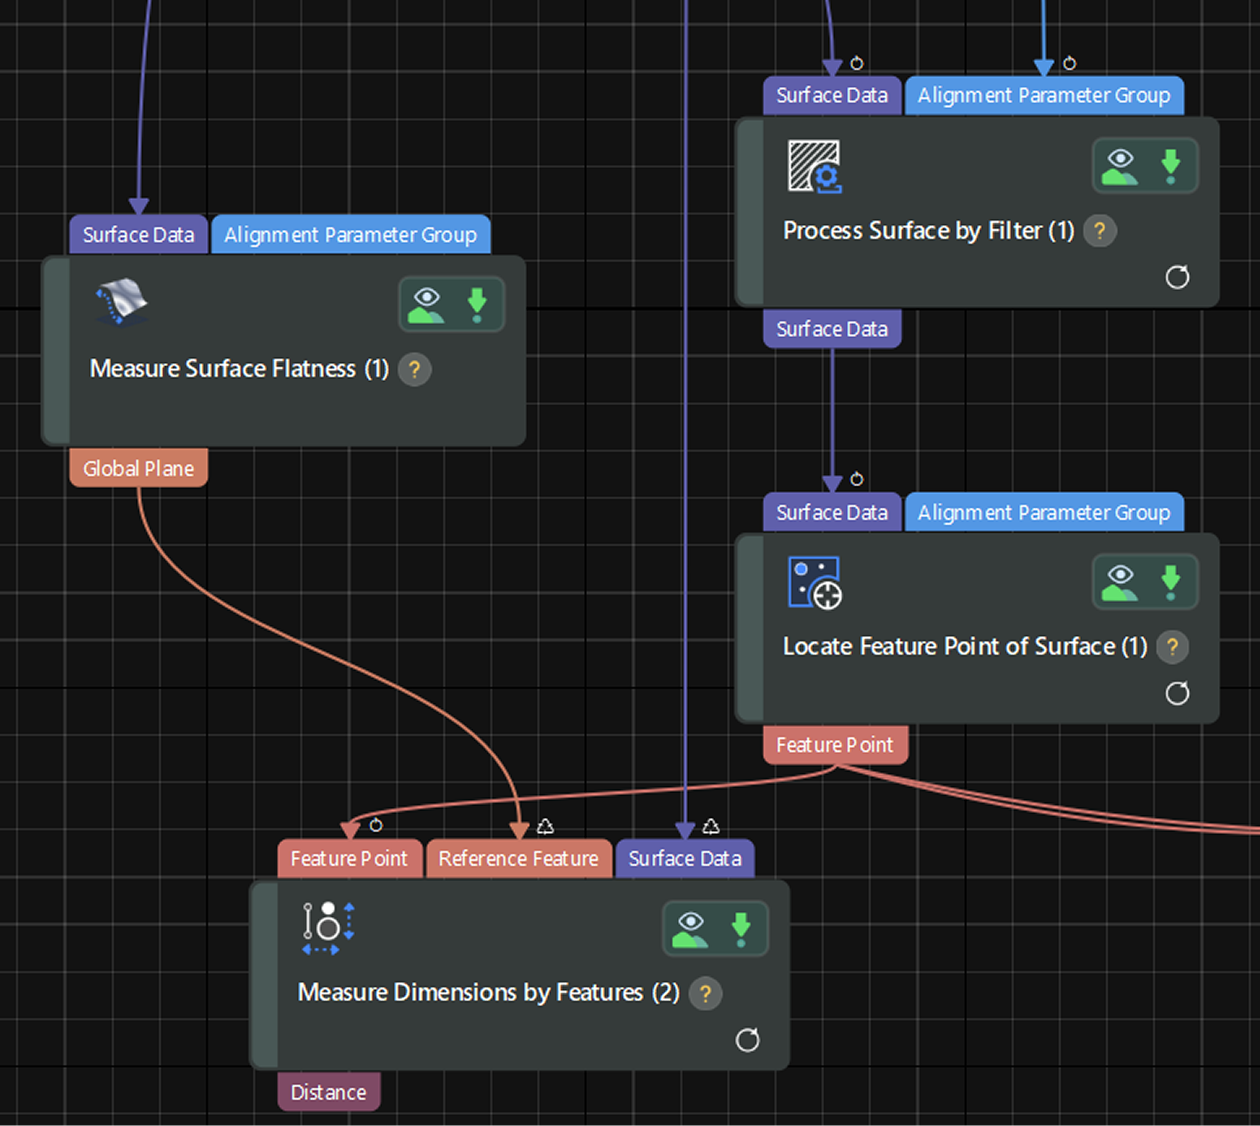Toggle visualization eye on Process Surface by Filter
Image resolution: width=1260 pixels, height=1126 pixels.
(1120, 166)
